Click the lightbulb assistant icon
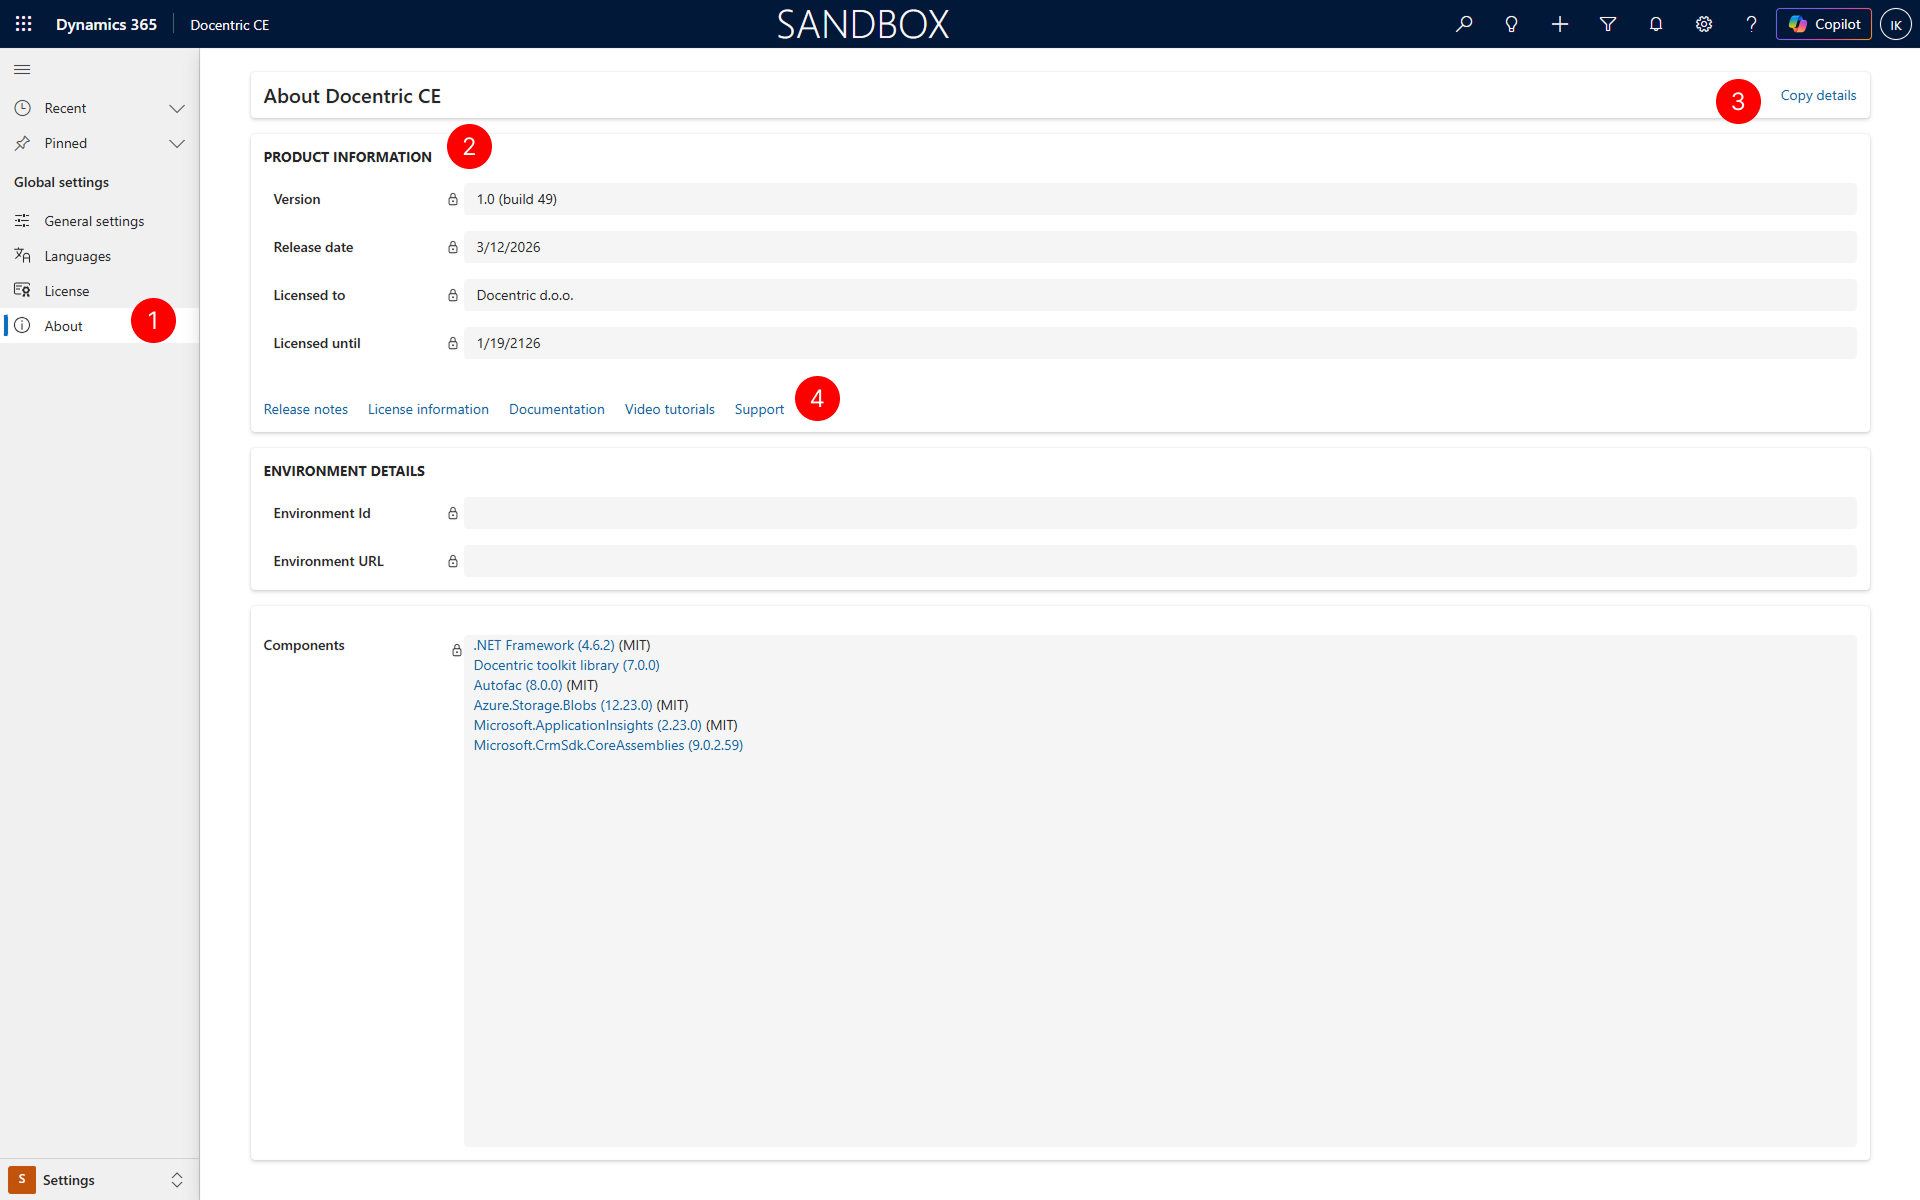1920x1200 pixels. coord(1512,24)
